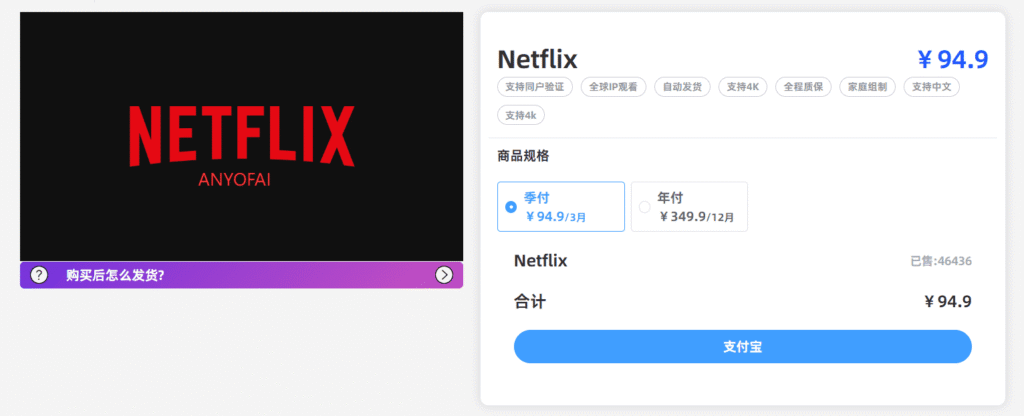
Task: Click the 全程质保 tag
Action: click(803, 87)
